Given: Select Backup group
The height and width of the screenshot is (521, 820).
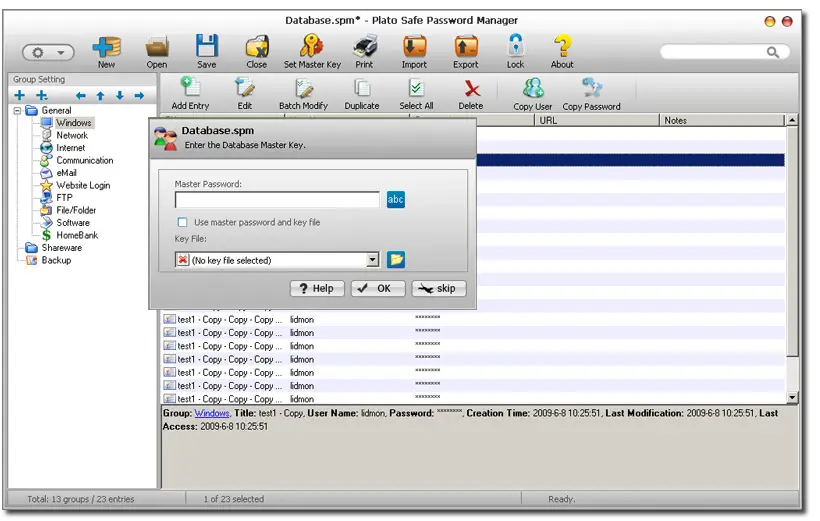Looking at the screenshot, I should (56, 260).
